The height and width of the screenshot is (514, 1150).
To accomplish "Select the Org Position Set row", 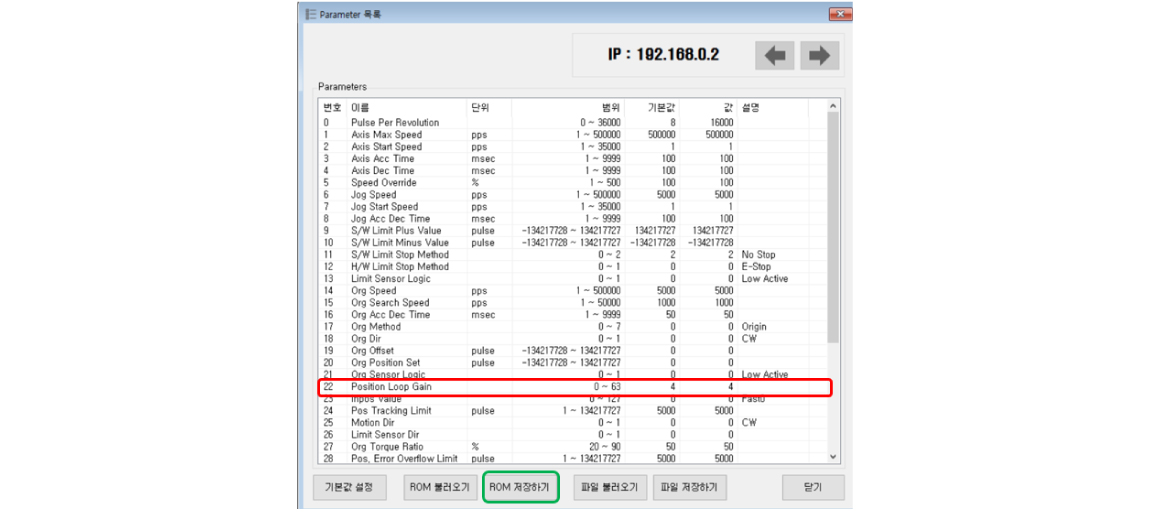I will tap(572, 362).
